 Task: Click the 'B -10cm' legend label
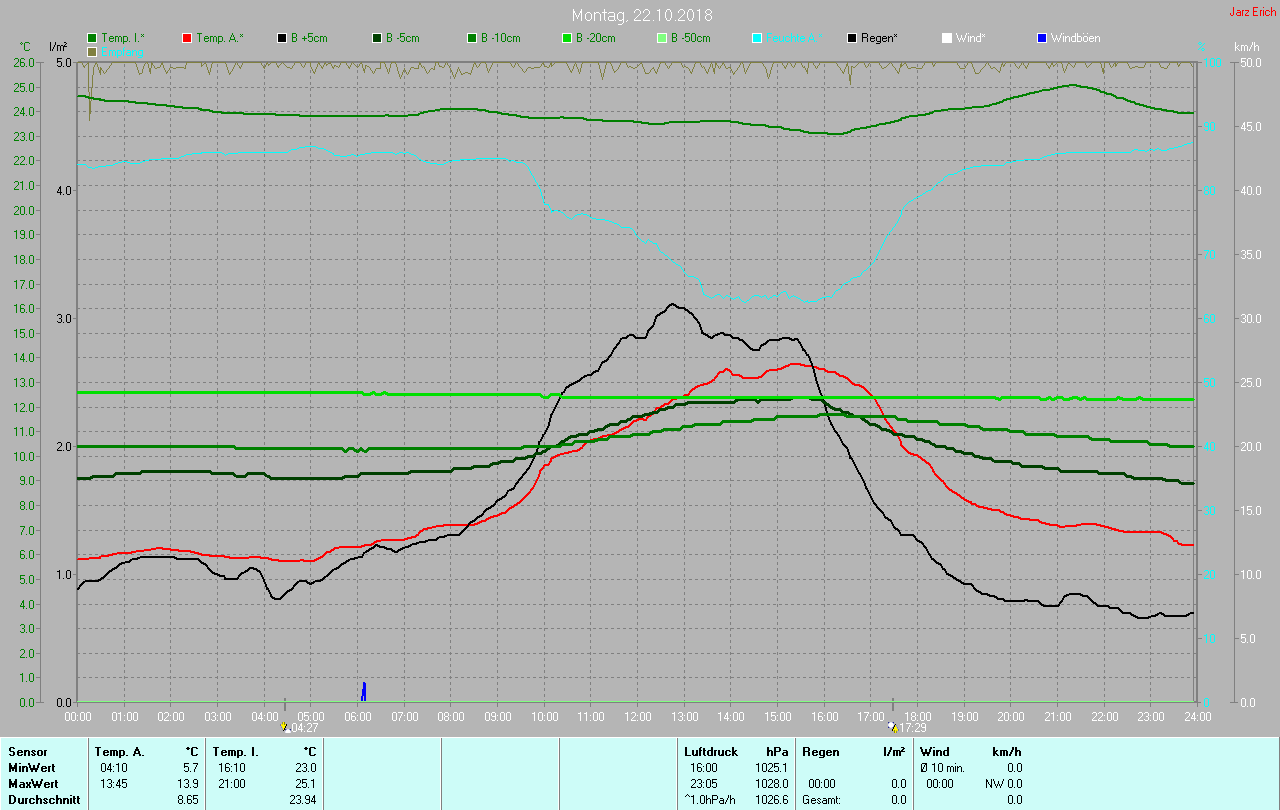pos(501,38)
